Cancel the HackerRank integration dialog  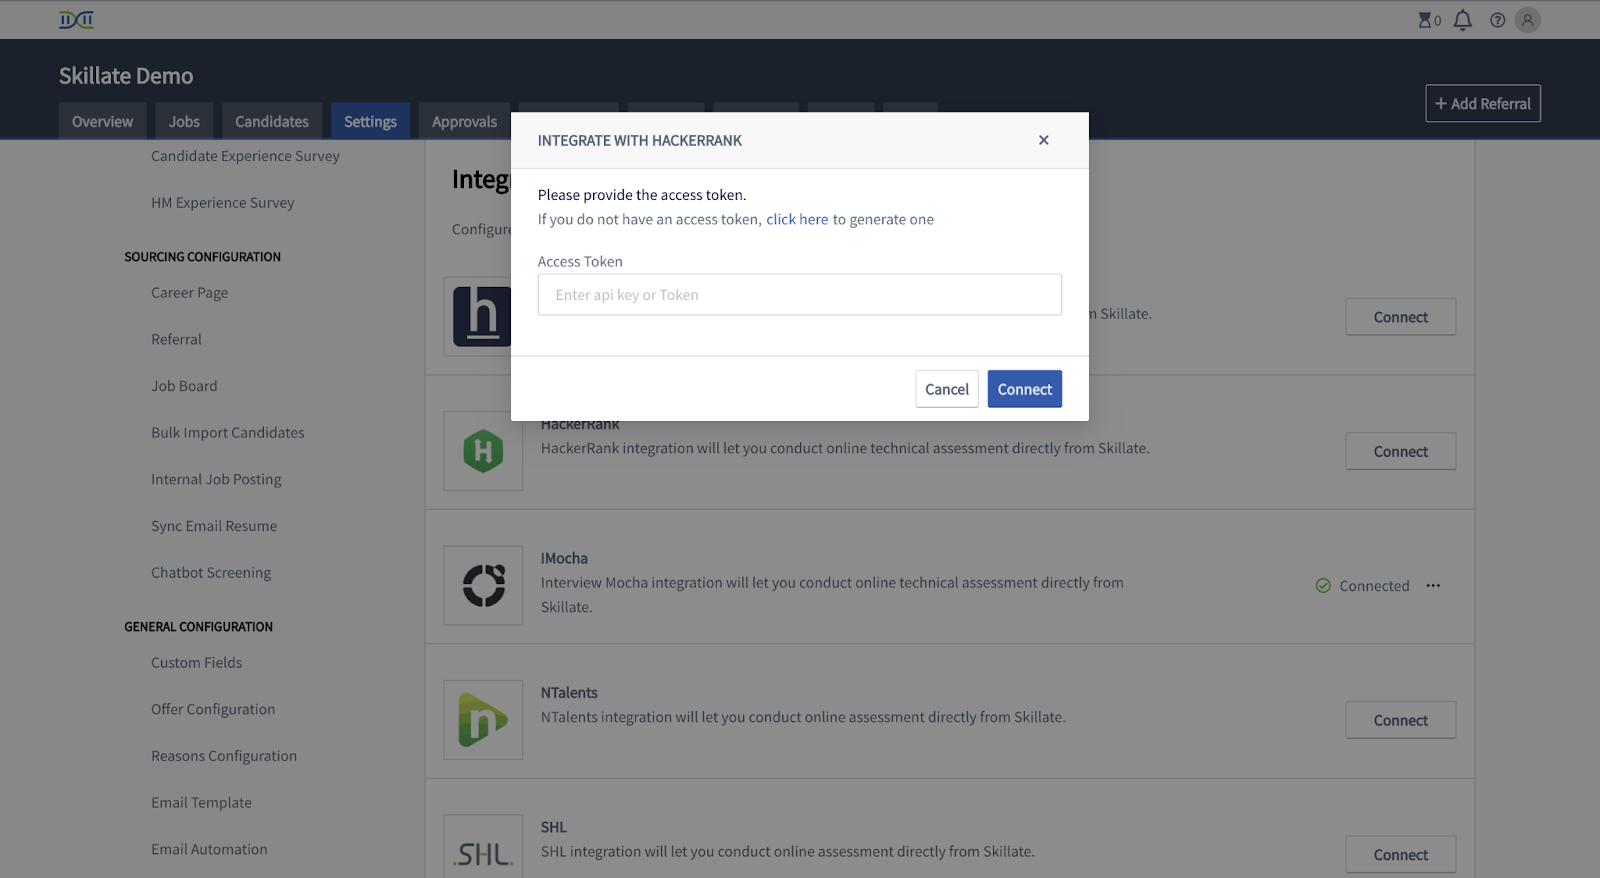[x=946, y=389]
